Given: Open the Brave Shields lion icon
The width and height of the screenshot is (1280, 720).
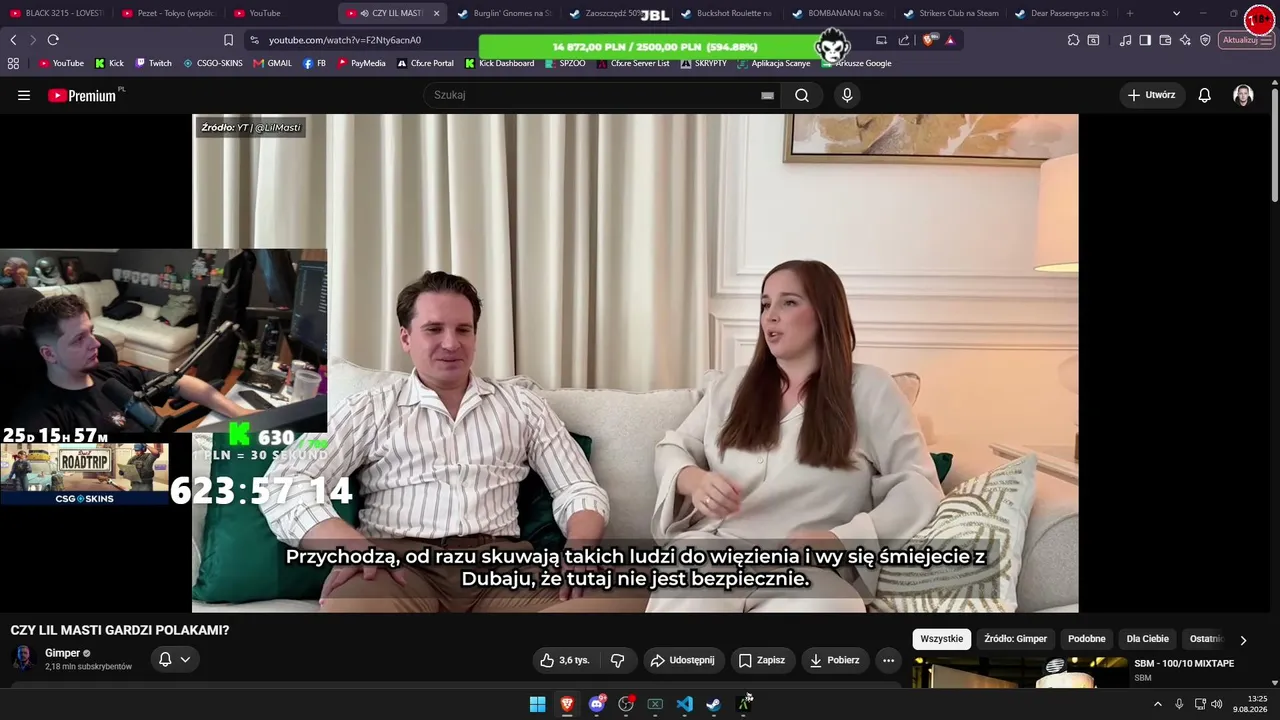Looking at the screenshot, I should [x=929, y=40].
